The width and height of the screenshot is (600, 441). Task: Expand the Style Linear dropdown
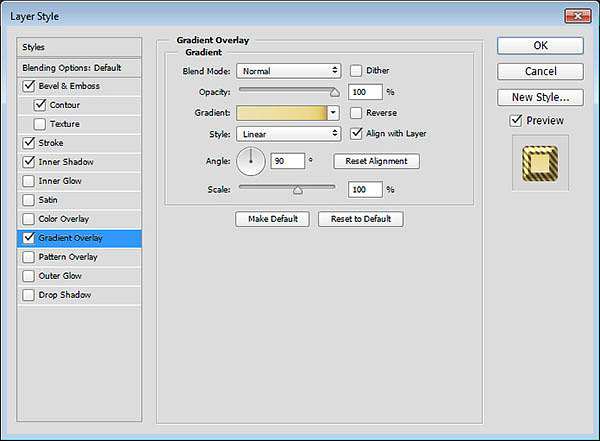pyautogui.click(x=289, y=133)
